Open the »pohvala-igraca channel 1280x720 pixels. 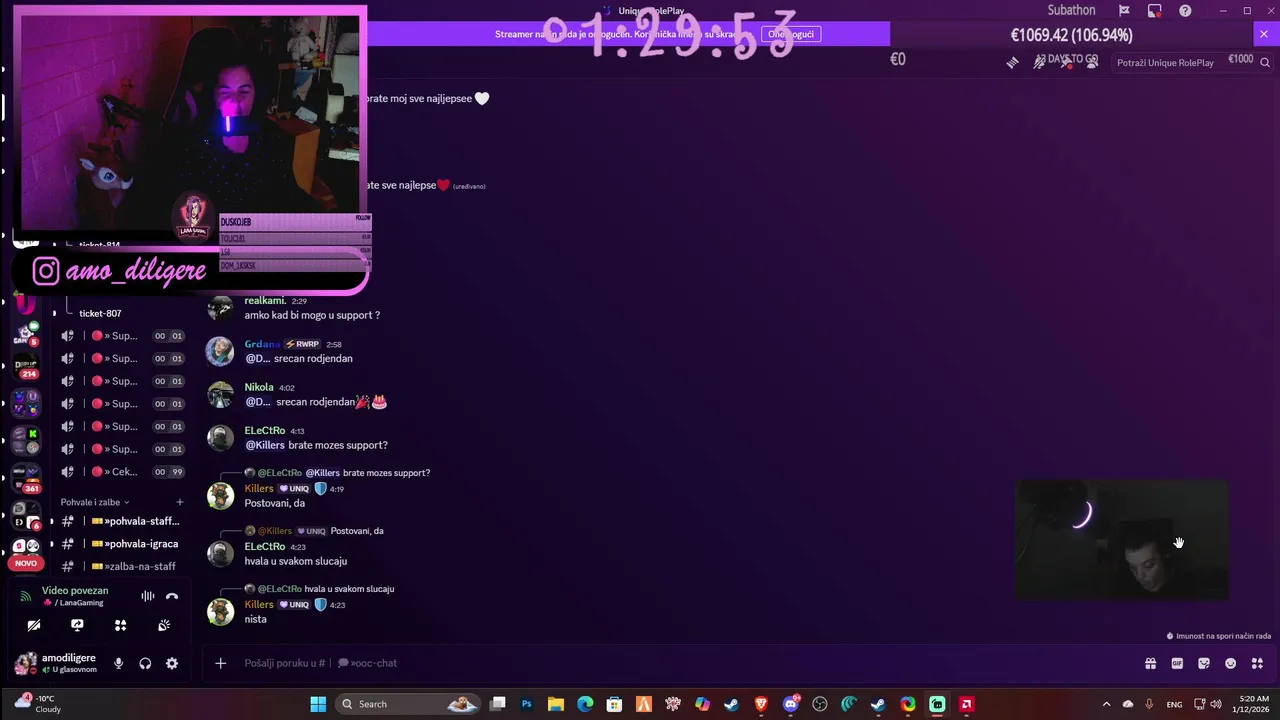pos(120,544)
